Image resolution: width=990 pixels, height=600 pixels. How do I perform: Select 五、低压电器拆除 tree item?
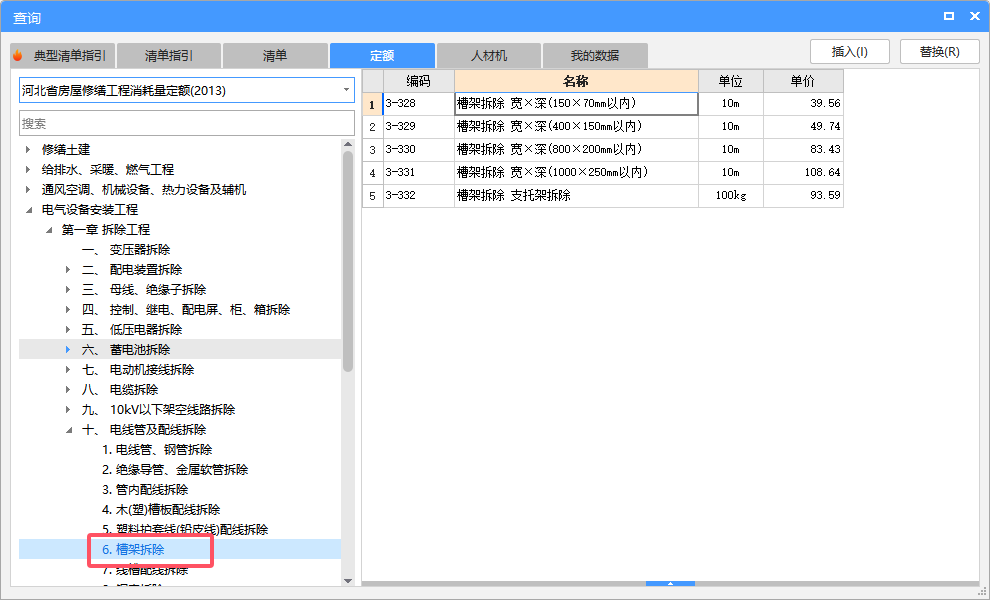tap(131, 330)
